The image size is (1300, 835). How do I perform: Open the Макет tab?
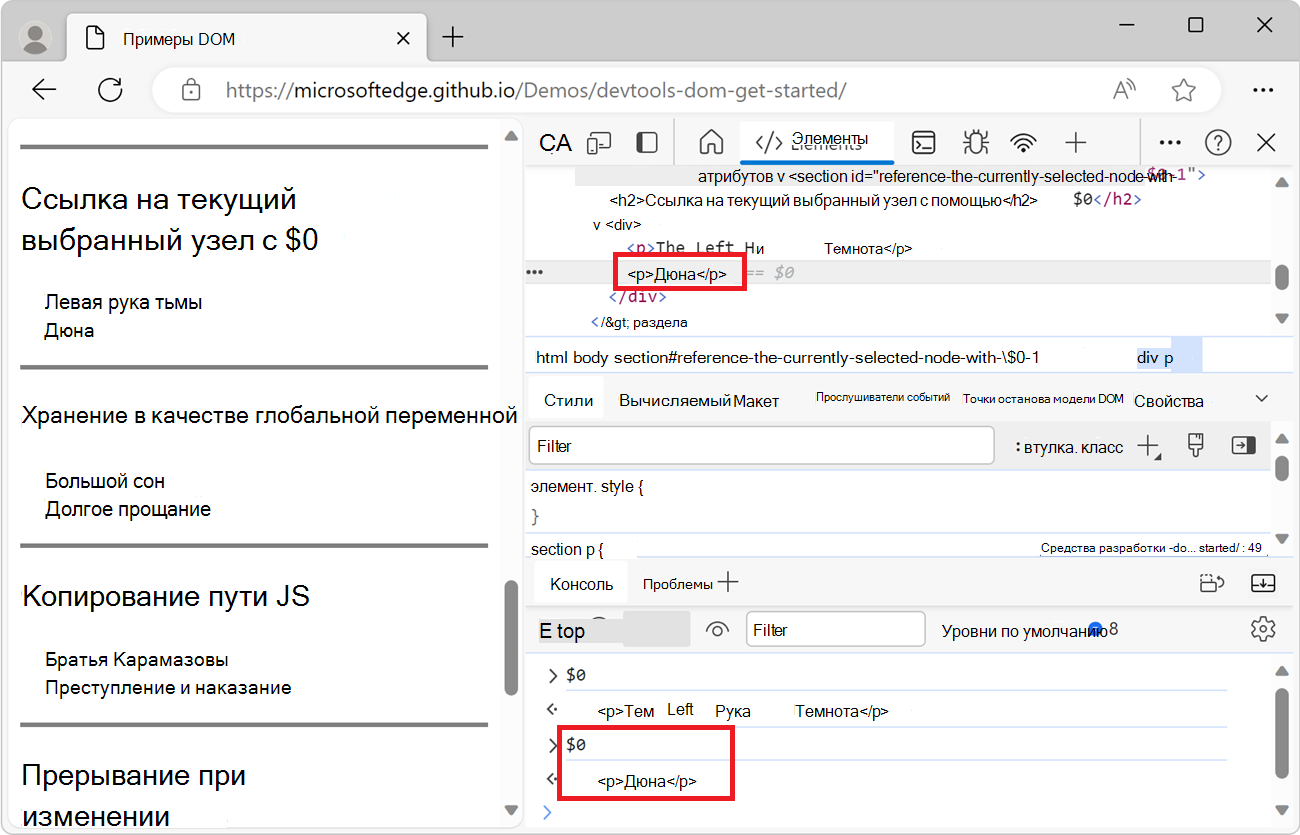[x=756, y=400]
